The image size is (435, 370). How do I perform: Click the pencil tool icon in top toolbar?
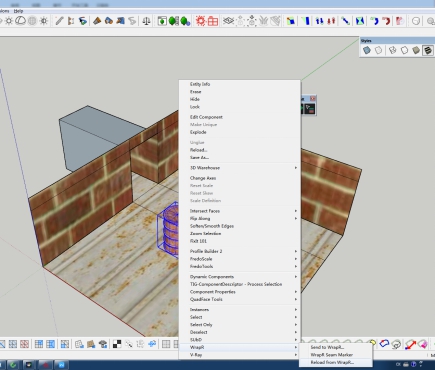coord(59,21)
